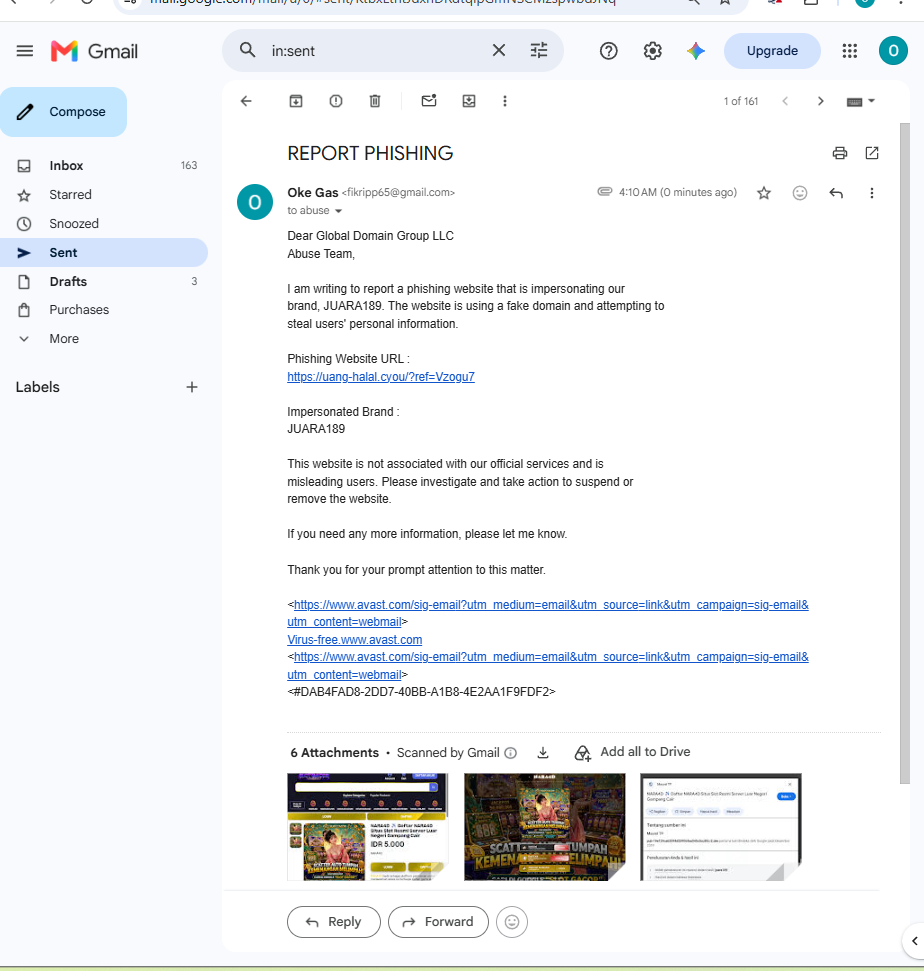924x971 pixels.
Task: Compose a new email
Action: [x=63, y=111]
